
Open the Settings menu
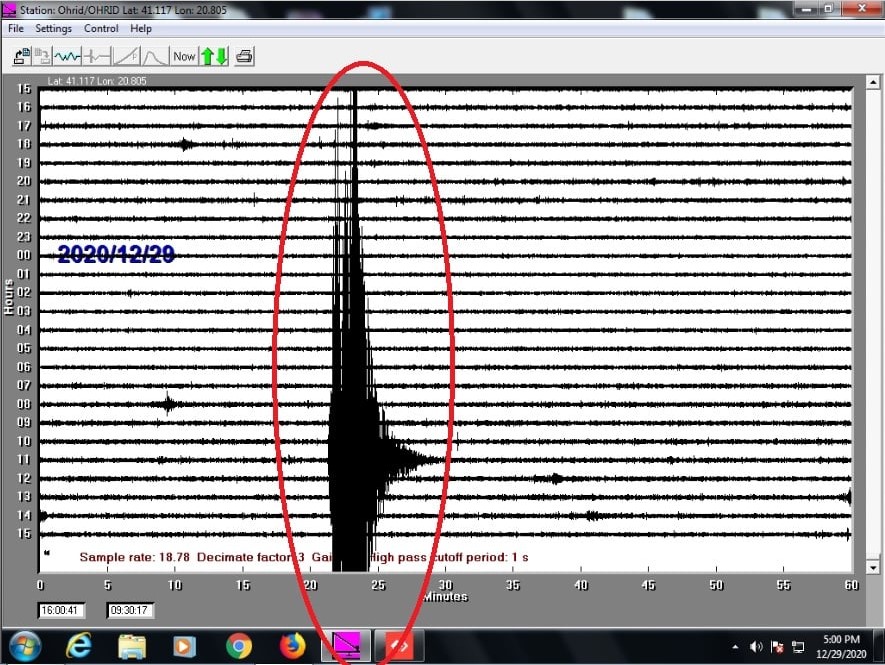(54, 29)
